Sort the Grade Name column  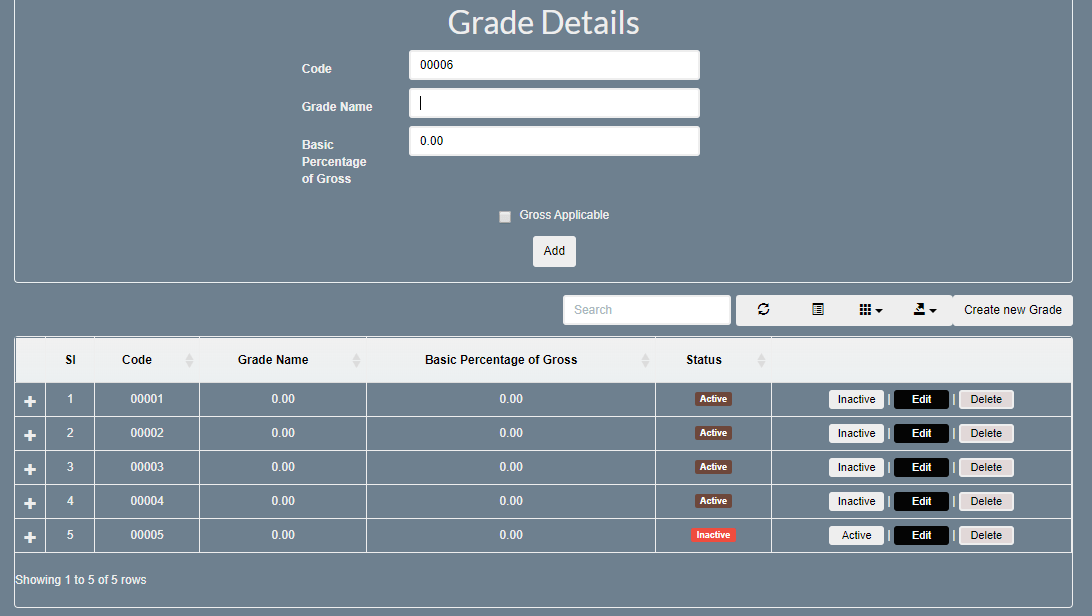tap(356, 360)
